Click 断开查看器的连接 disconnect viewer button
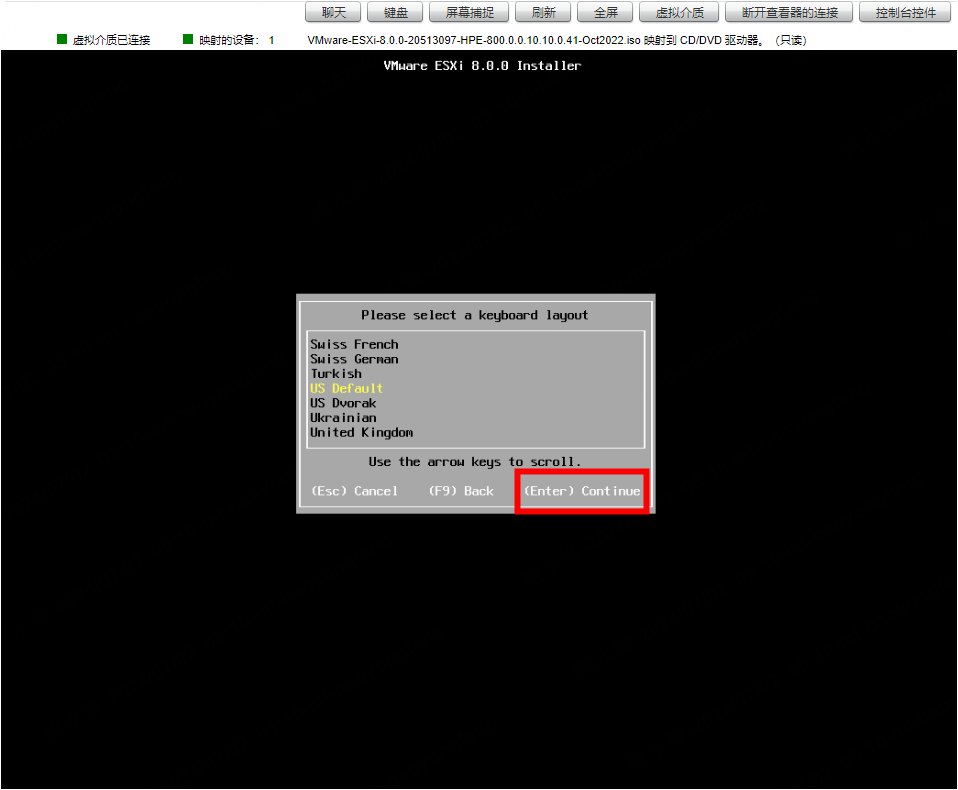958x790 pixels. [789, 12]
